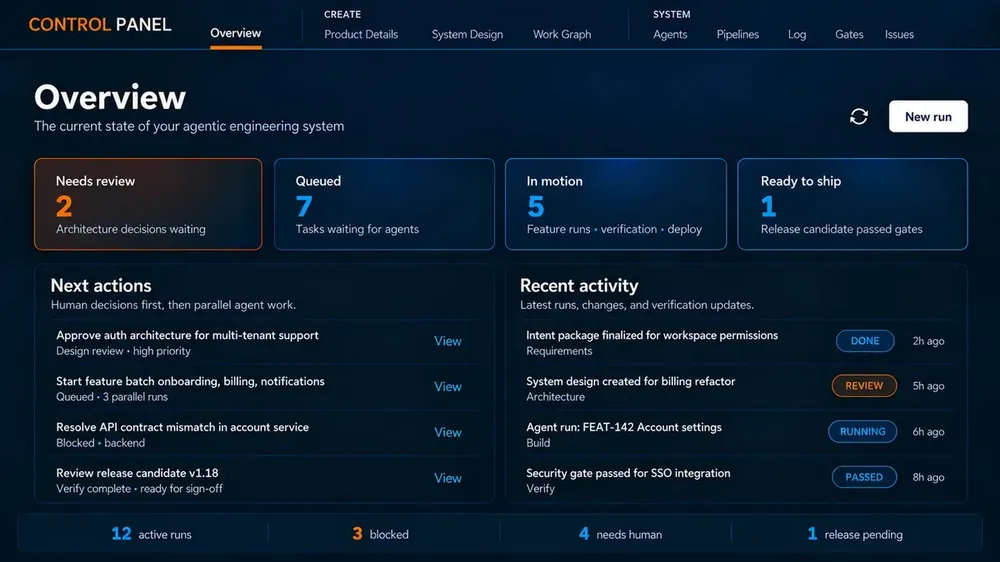1000x562 pixels.
Task: Click the '3 blocked' footer stat
Action: pyautogui.click(x=380, y=534)
